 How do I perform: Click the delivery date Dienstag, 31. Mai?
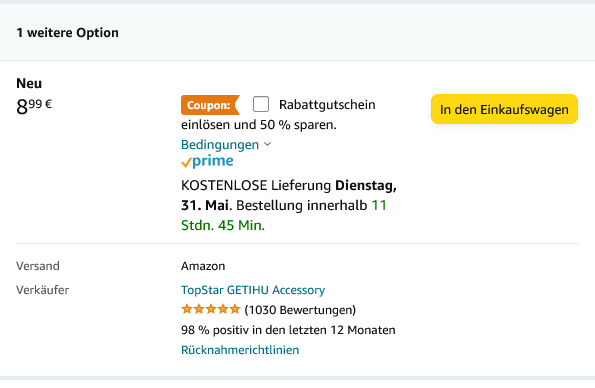[x=289, y=196]
